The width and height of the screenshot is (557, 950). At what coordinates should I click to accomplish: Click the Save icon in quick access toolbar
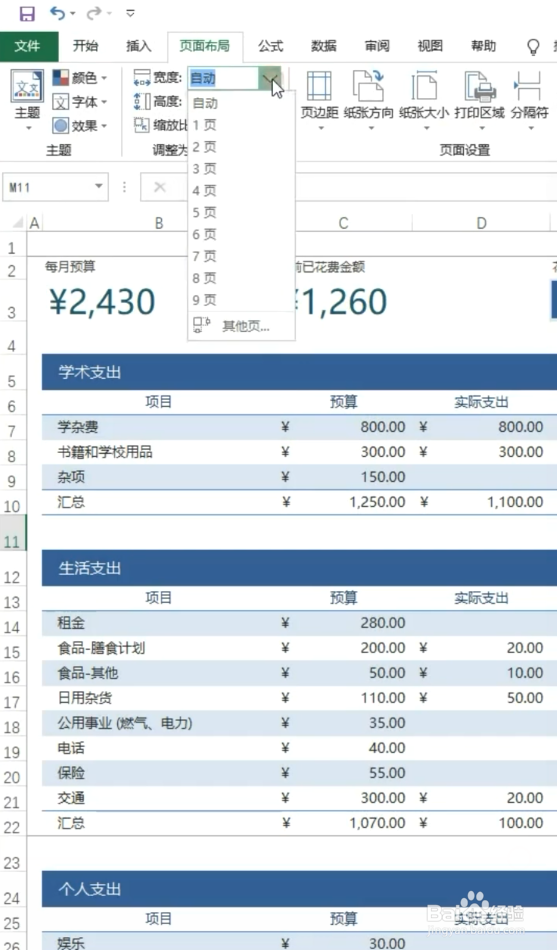pos(27,13)
